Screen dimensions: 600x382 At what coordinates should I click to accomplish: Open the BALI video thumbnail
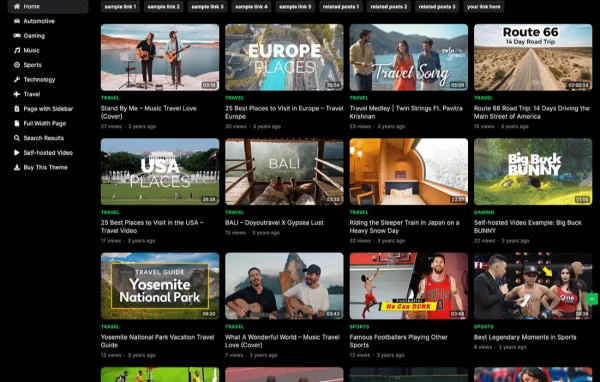click(x=284, y=171)
